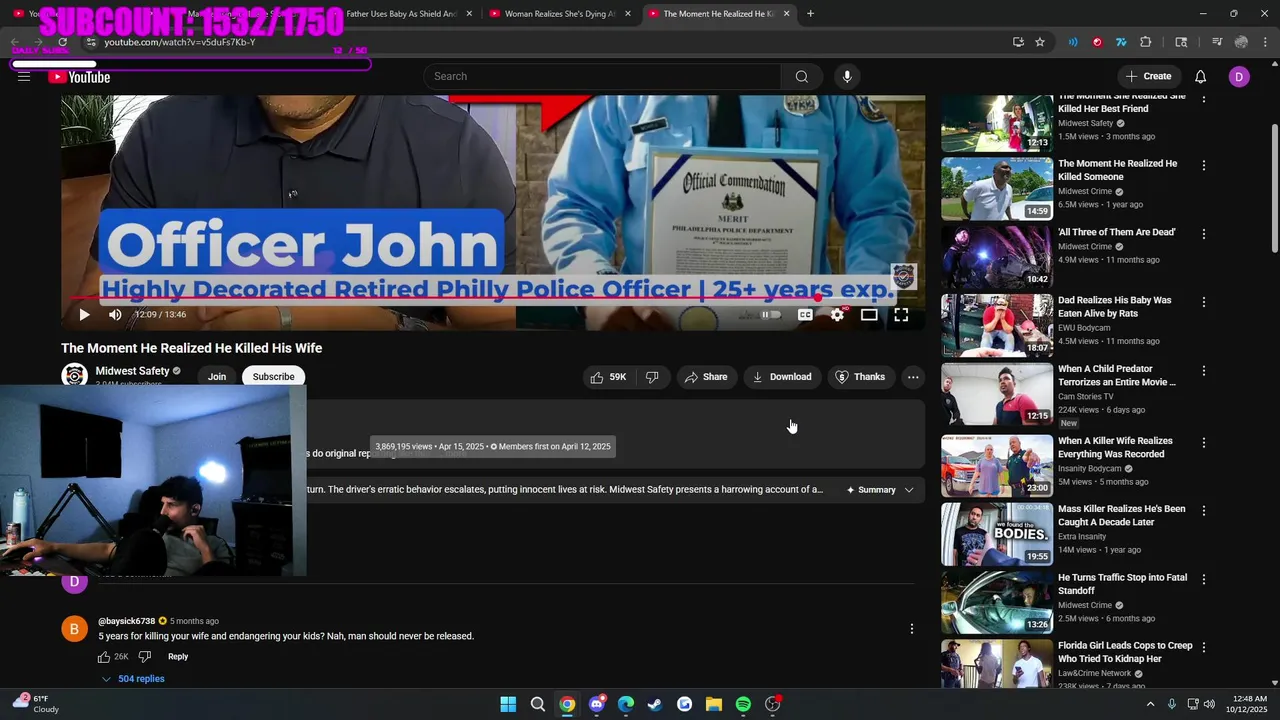1280x720 pixels.
Task: Open 'Dad Realizes His Baby Was Eaten' thumbnail
Action: click(x=997, y=325)
